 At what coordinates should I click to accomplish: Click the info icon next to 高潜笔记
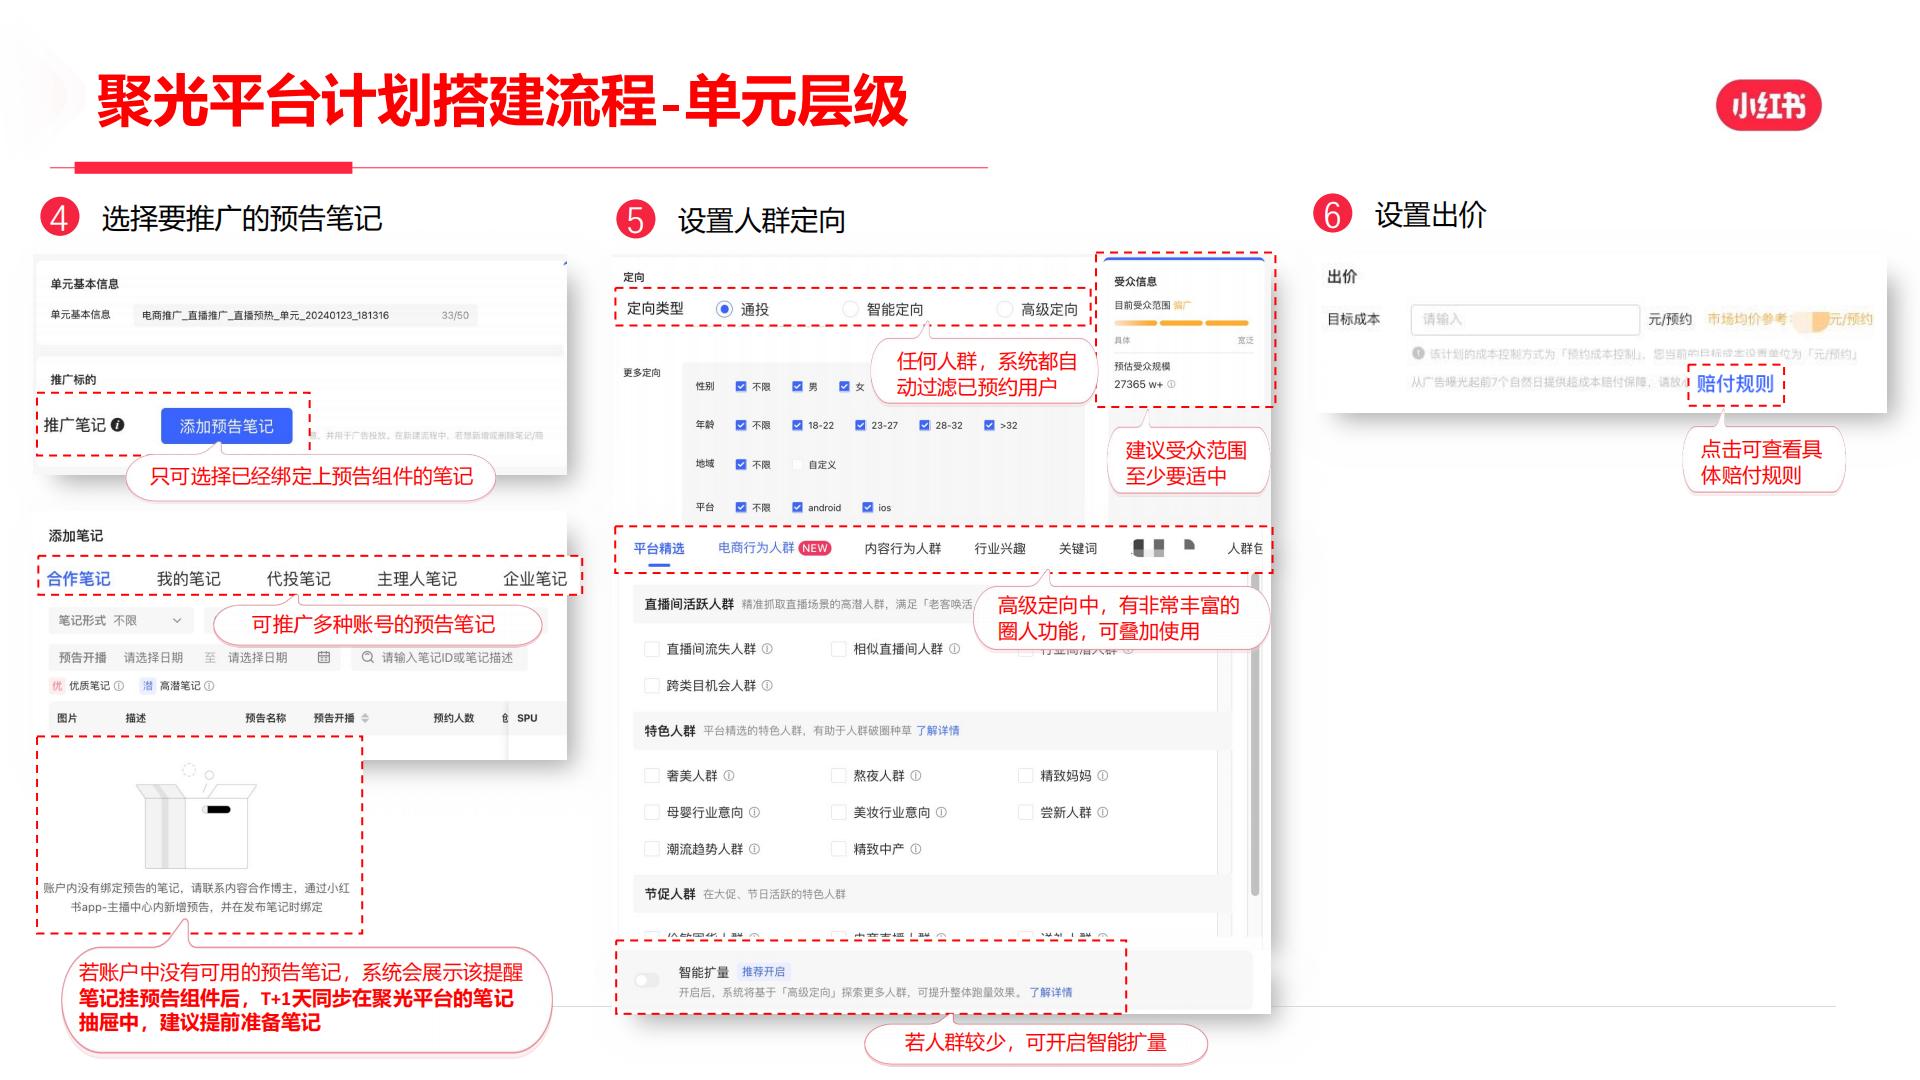209,686
